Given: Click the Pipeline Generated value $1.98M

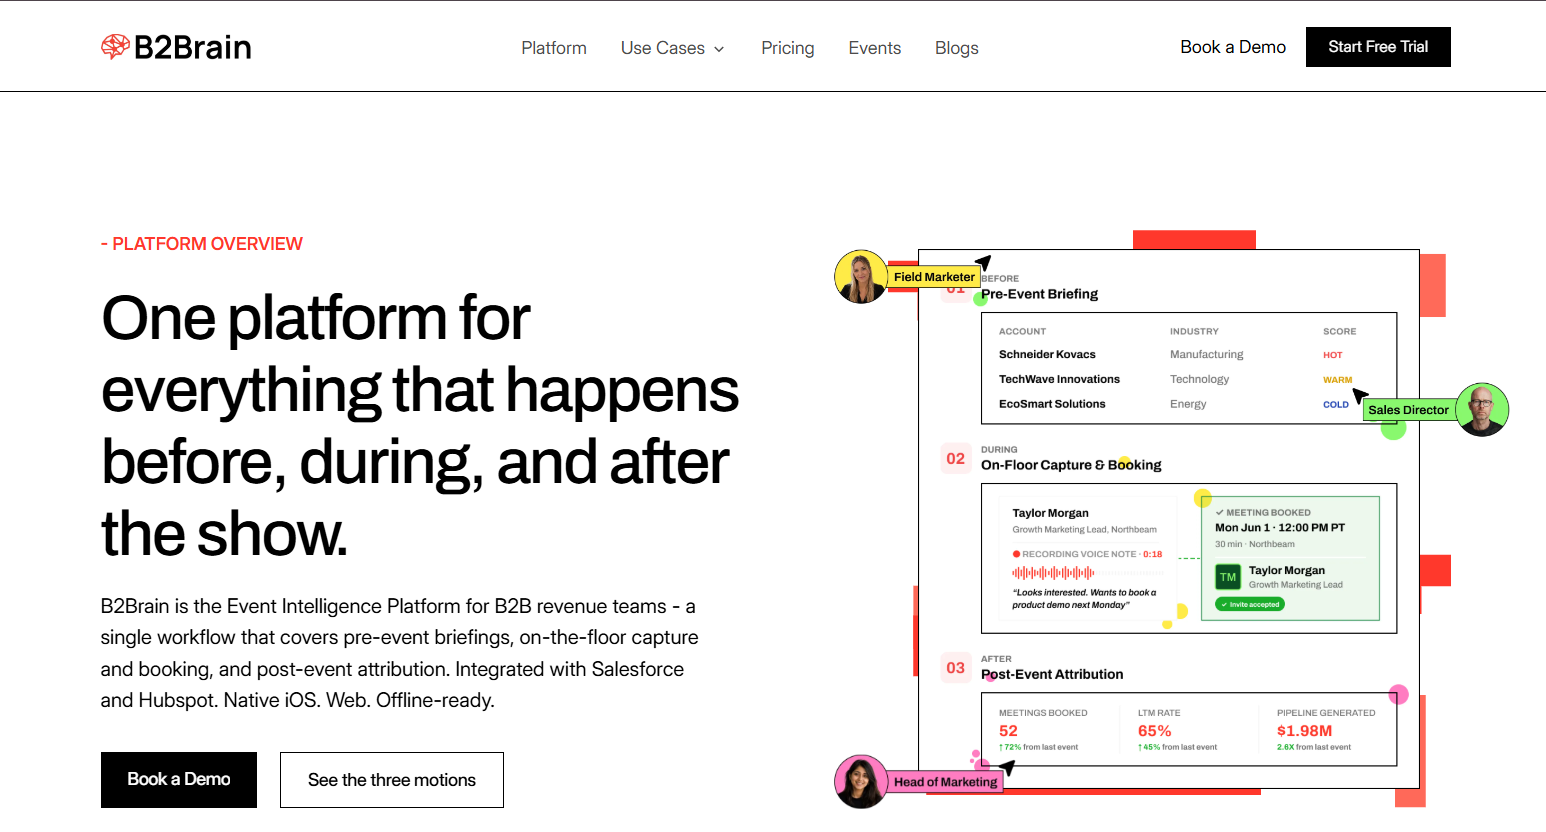Looking at the screenshot, I should (x=1304, y=731).
